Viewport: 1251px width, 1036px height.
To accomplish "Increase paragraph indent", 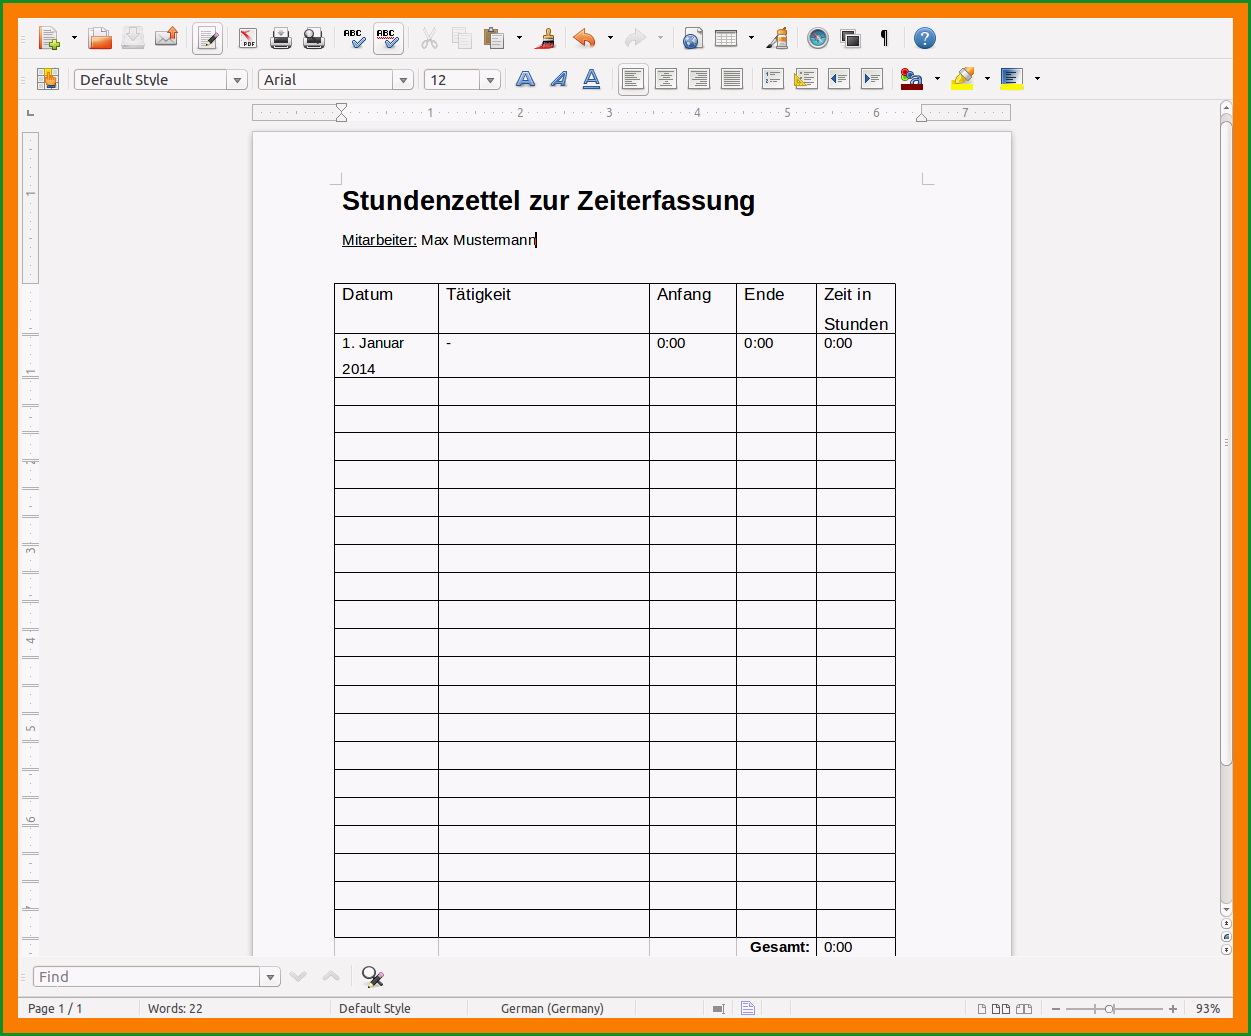I will point(872,79).
